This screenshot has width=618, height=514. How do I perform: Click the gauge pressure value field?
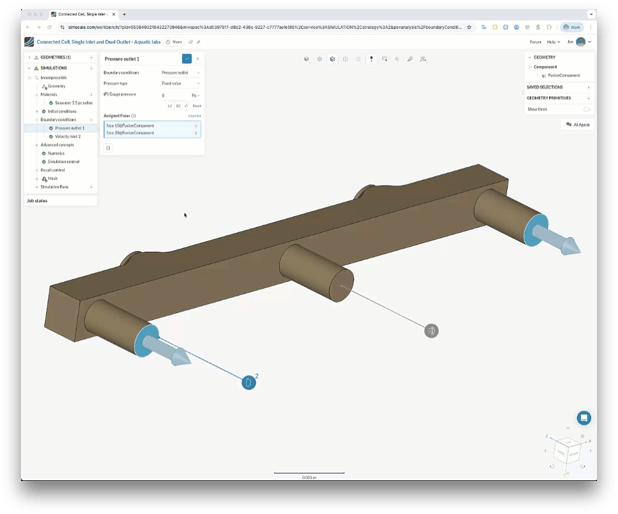[x=172, y=95]
